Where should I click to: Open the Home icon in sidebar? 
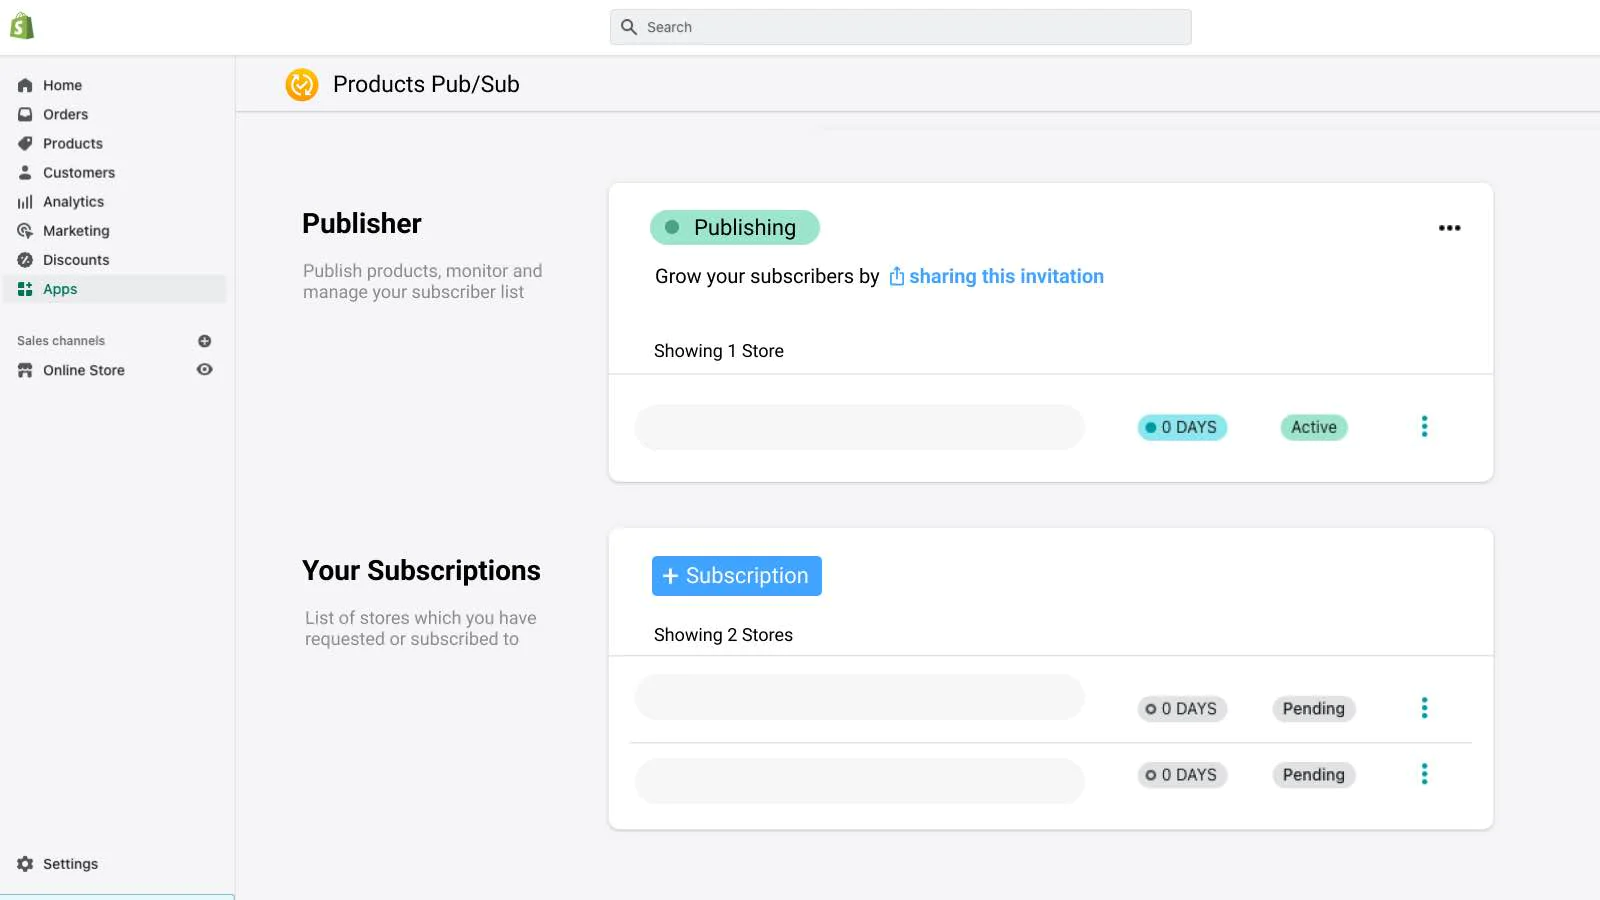point(25,86)
